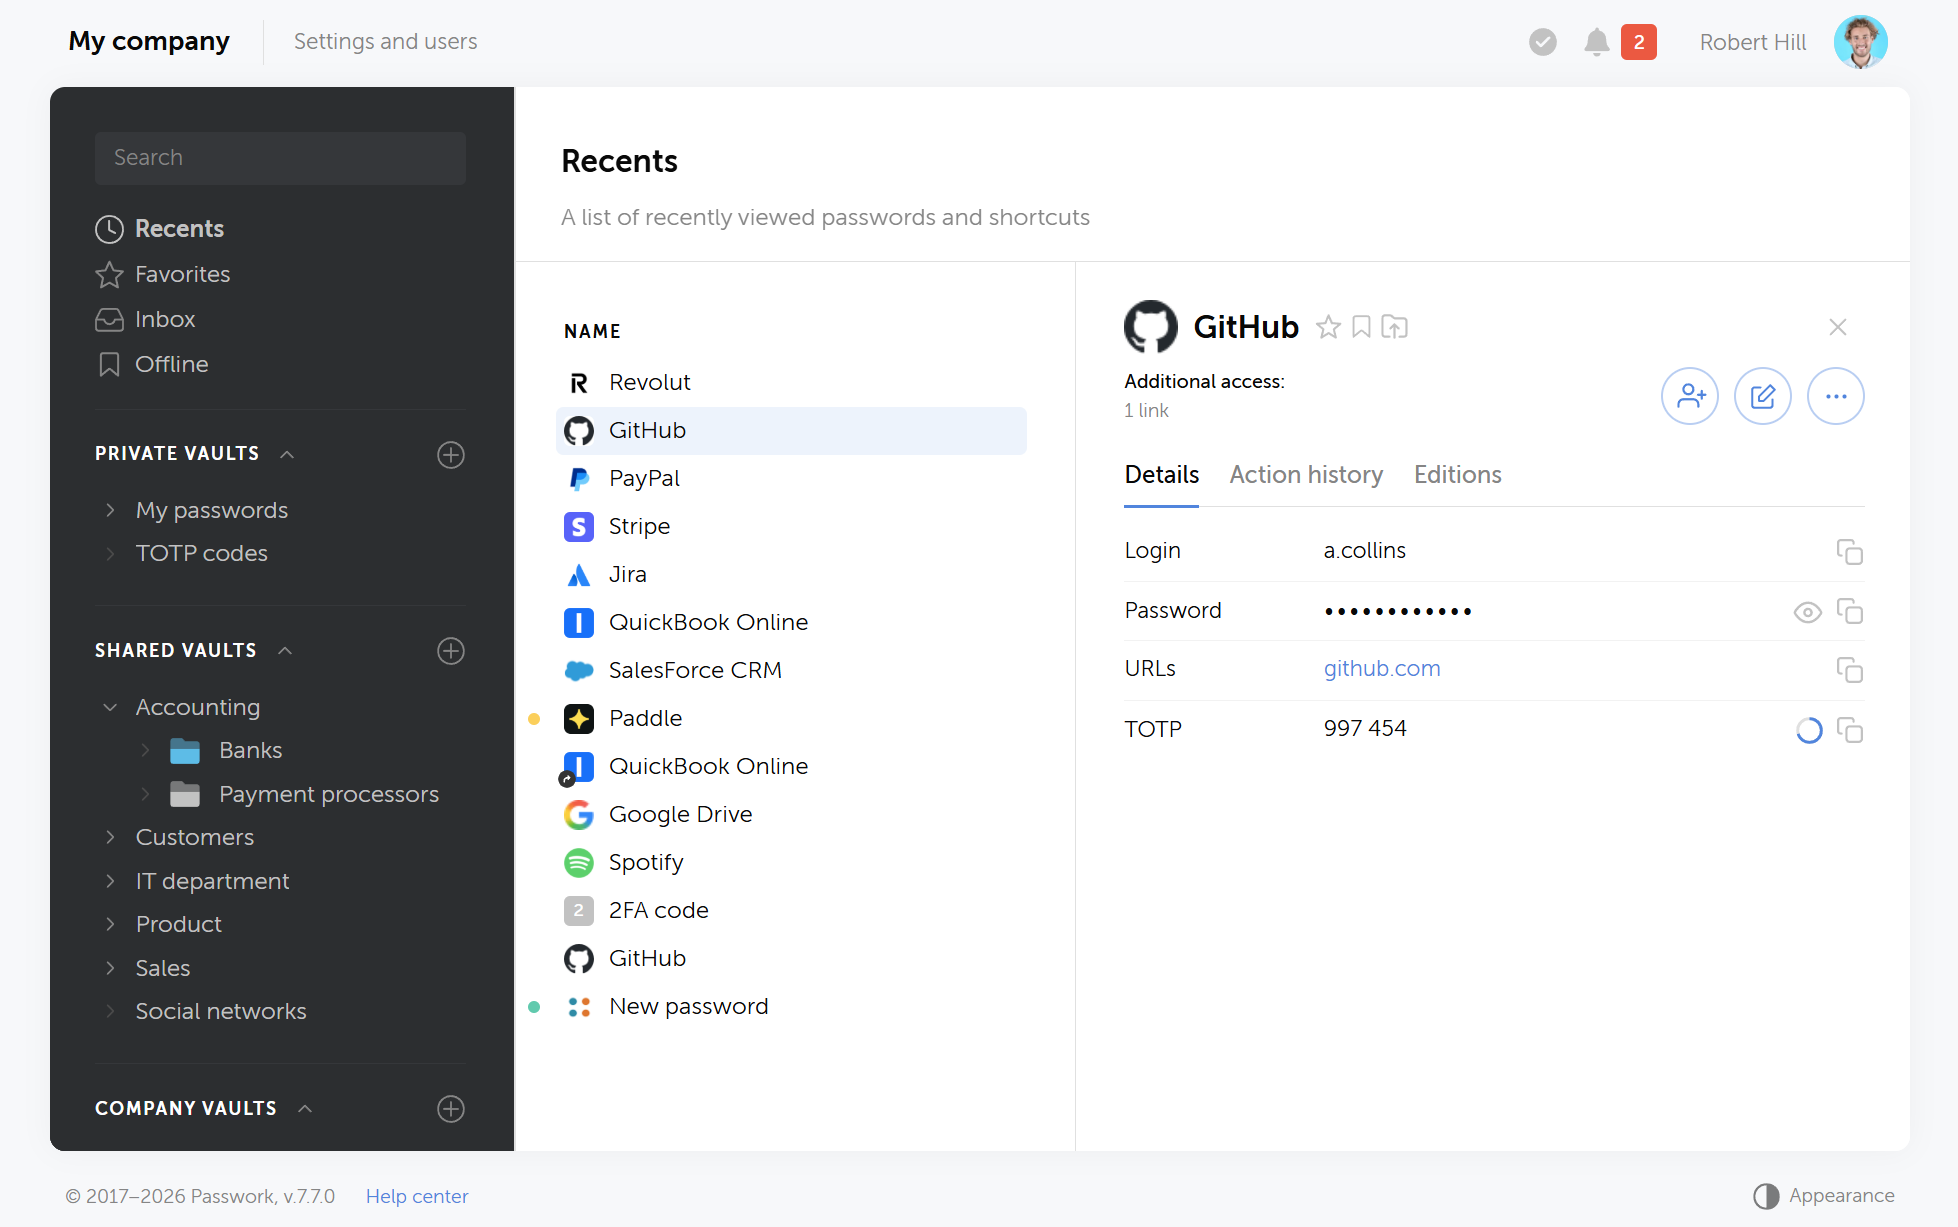Open Recents in the sidebar
Image resolution: width=1958 pixels, height=1227 pixels.
(160, 229)
